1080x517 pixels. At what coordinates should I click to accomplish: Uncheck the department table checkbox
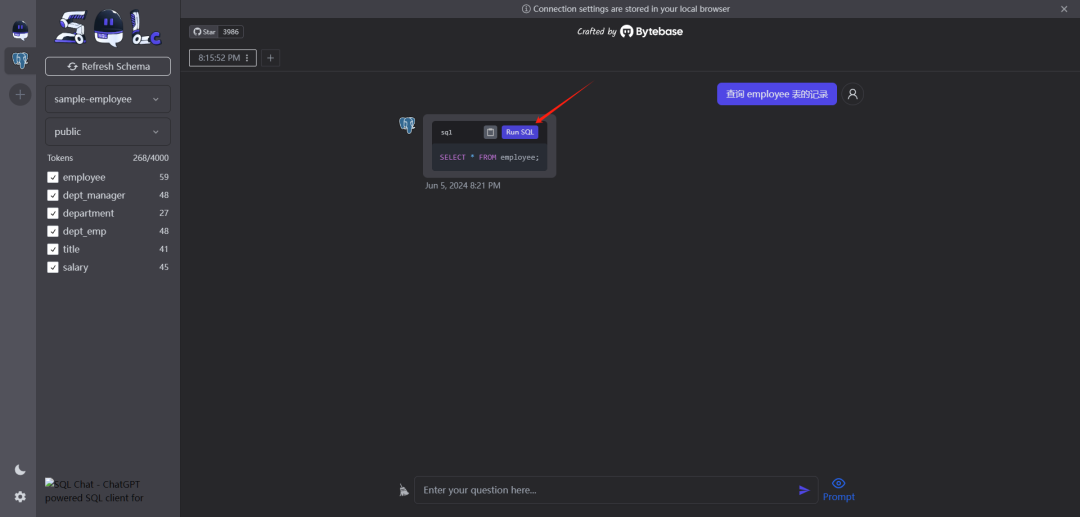(52, 213)
